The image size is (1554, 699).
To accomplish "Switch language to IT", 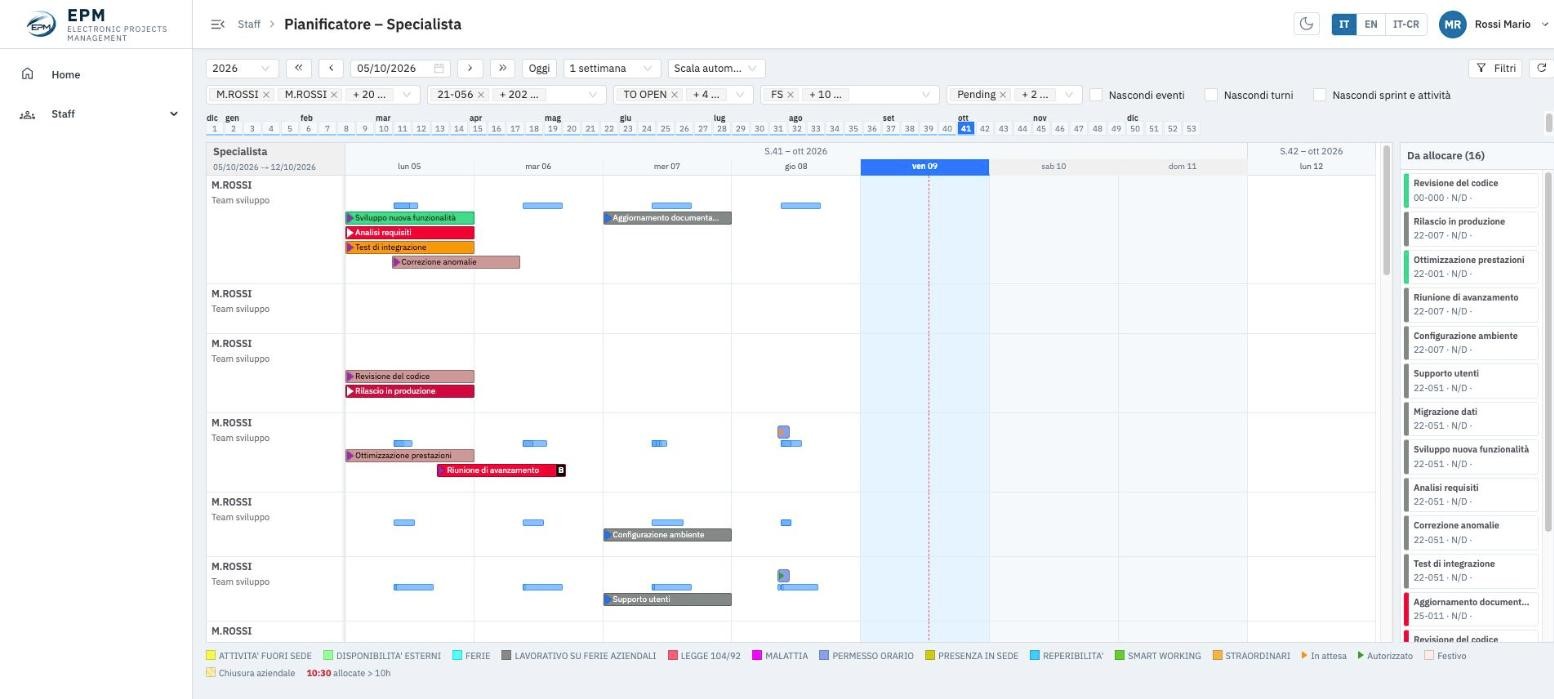I will pyautogui.click(x=1343, y=24).
